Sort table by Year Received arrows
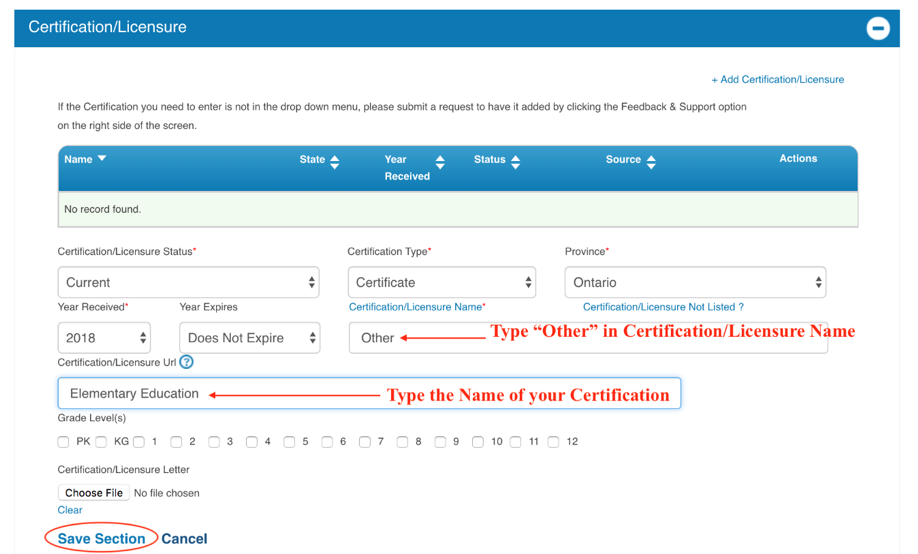918x554 pixels. [440, 162]
